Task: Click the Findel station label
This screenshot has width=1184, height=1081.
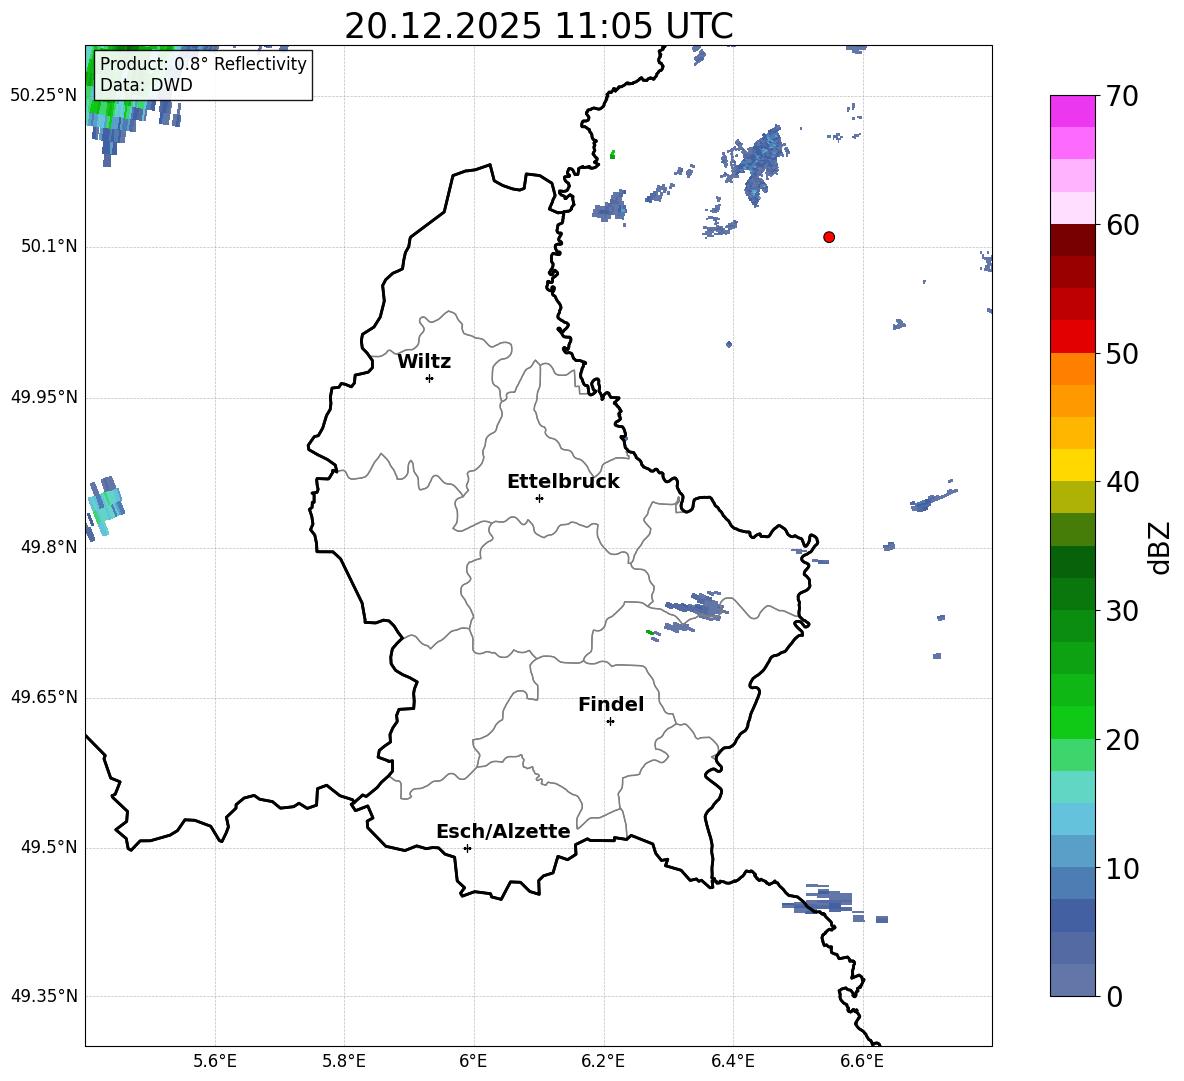Action: pyautogui.click(x=611, y=704)
